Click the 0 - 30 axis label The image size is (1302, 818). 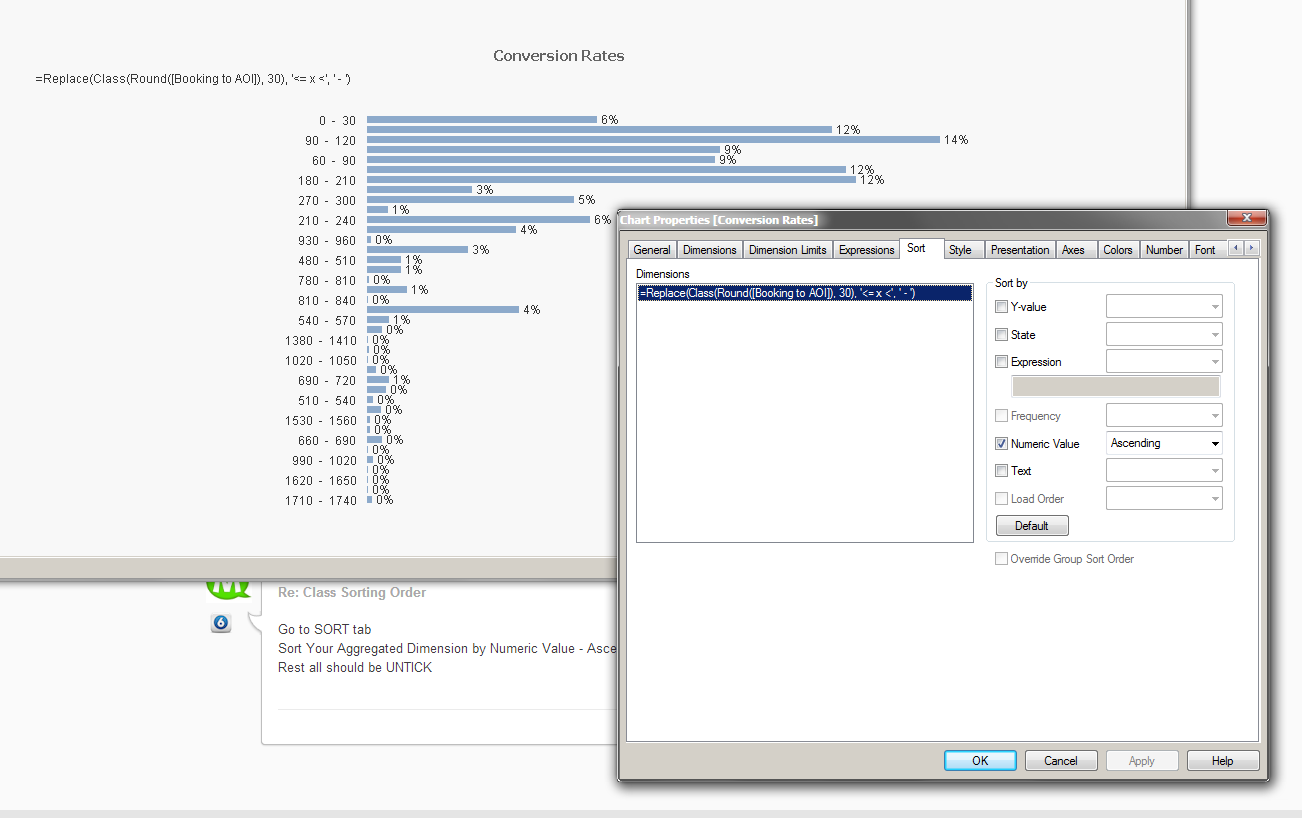coord(337,121)
